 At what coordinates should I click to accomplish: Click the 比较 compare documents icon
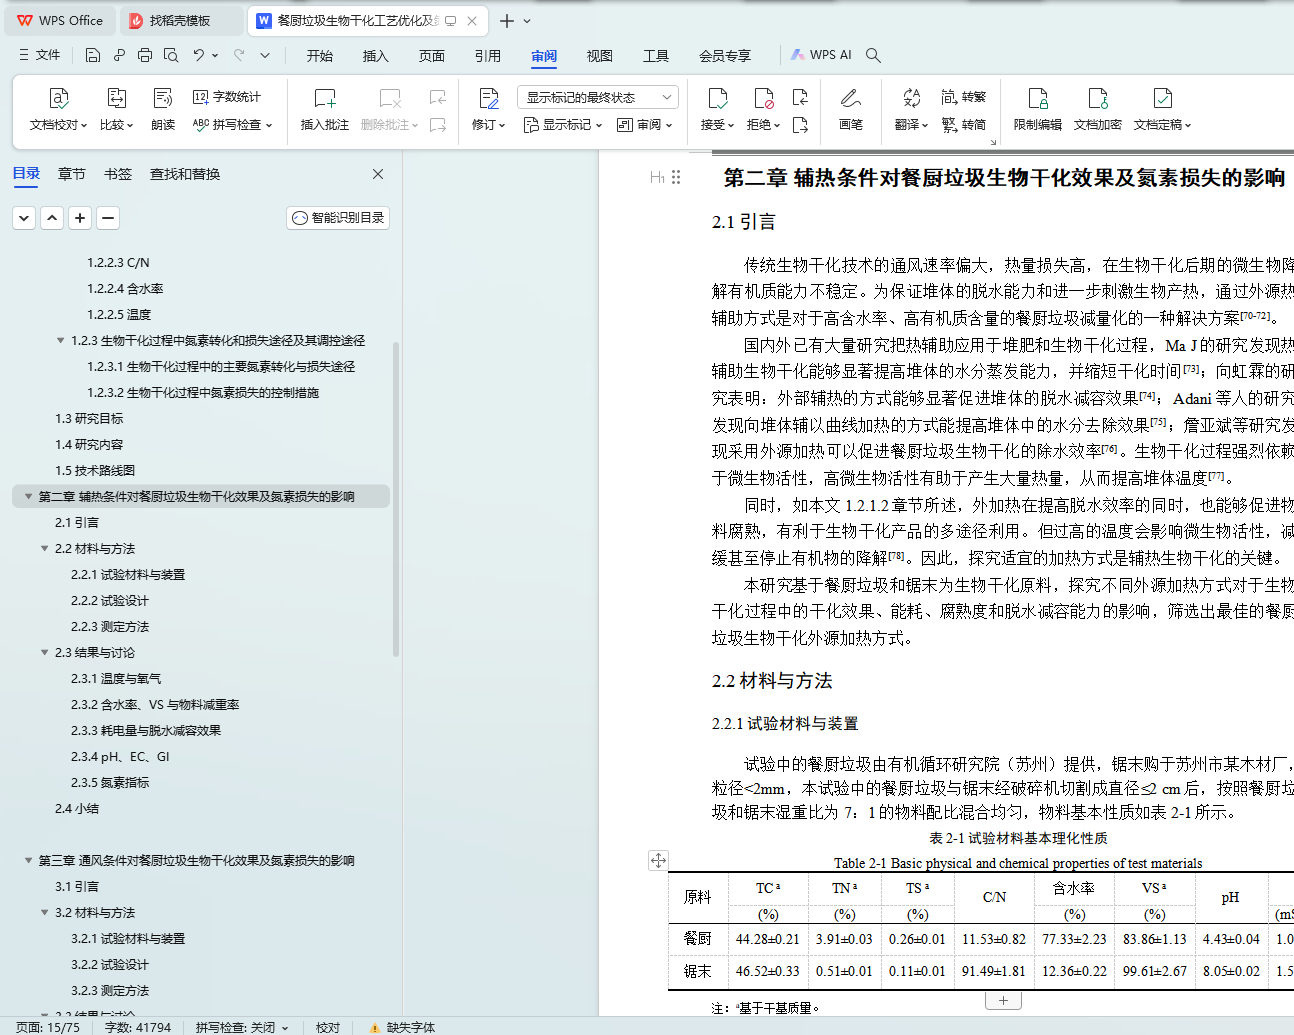click(x=116, y=98)
